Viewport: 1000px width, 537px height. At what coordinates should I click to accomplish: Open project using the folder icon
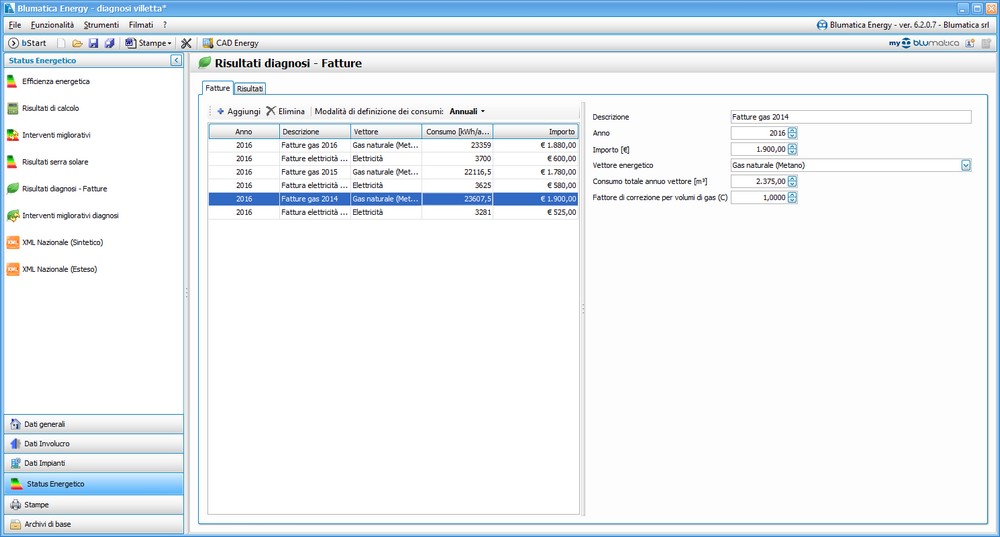[x=77, y=43]
